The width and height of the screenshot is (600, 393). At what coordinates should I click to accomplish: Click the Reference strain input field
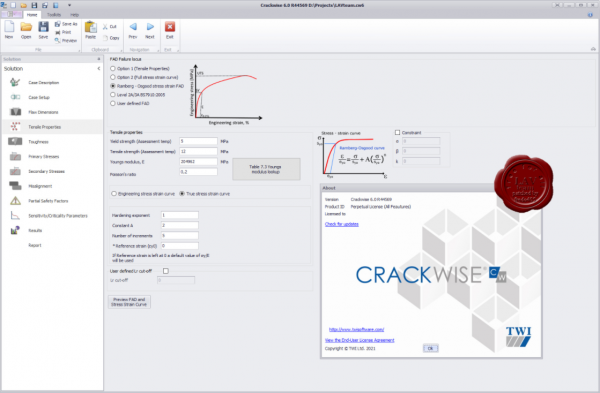(x=180, y=246)
